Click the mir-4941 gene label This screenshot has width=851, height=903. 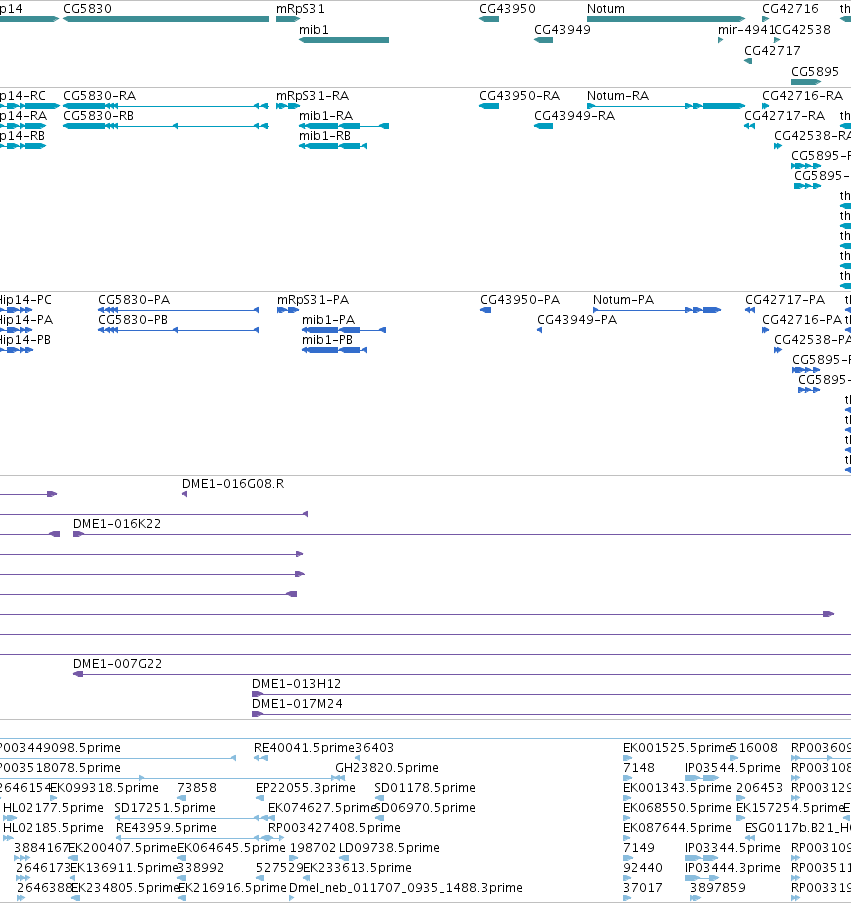(x=746, y=29)
